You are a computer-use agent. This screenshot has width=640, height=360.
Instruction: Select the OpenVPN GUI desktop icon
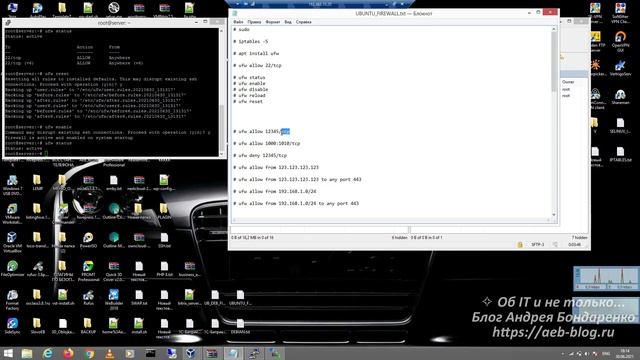pos(620,42)
